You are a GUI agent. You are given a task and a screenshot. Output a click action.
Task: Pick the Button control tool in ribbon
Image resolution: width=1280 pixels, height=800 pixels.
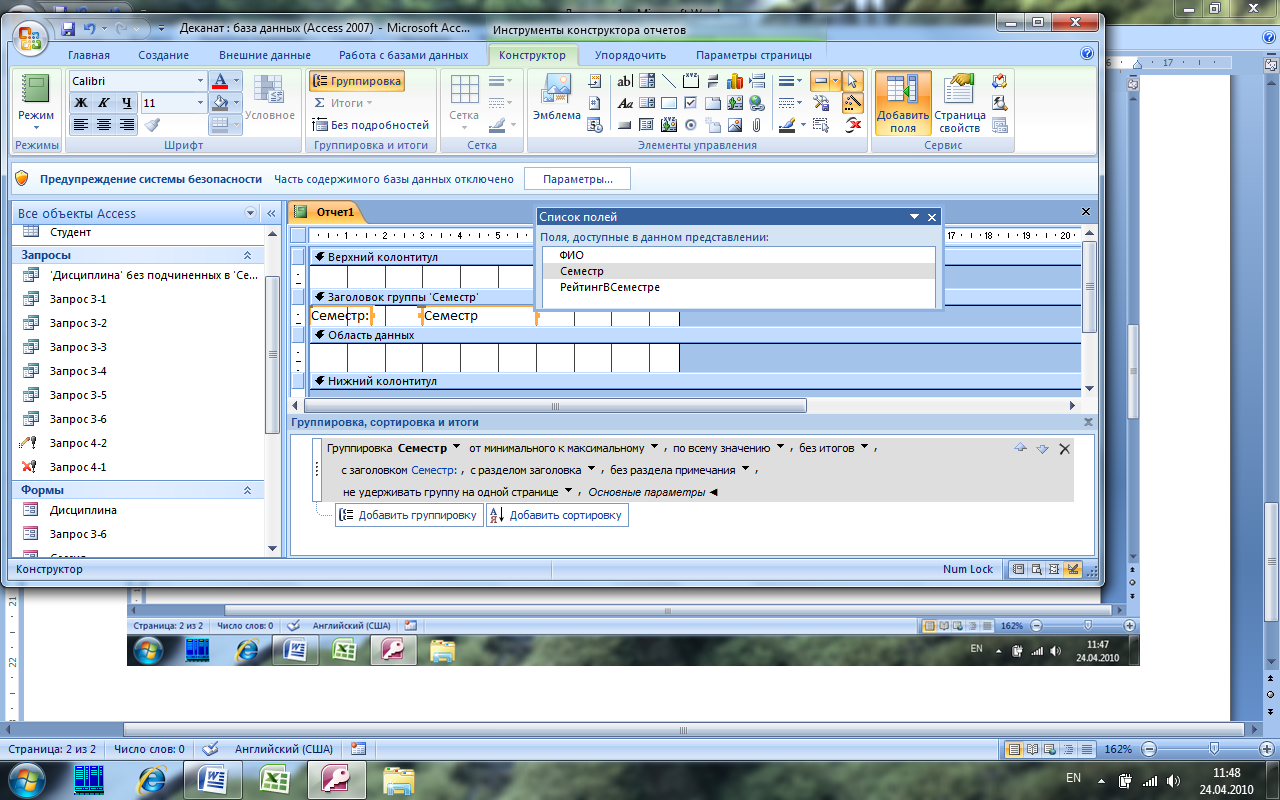click(624, 125)
